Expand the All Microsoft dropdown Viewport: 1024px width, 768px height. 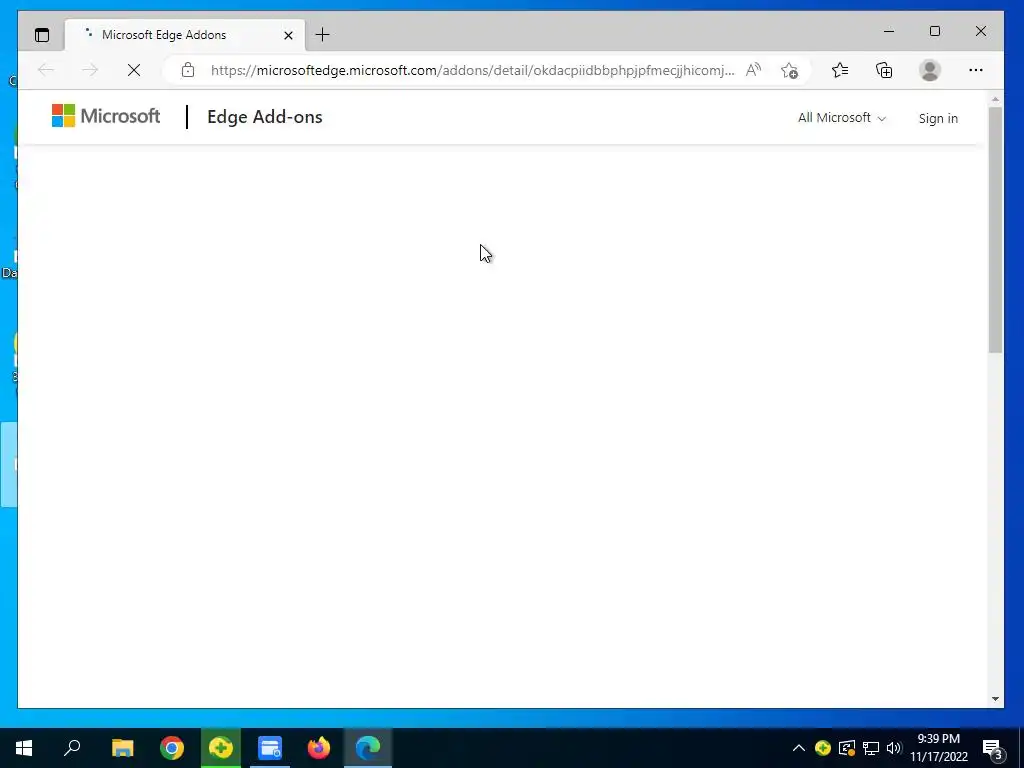tap(842, 118)
